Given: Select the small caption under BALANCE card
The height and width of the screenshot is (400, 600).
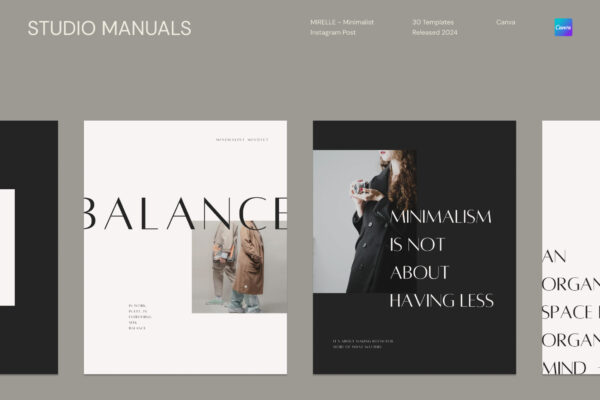Looking at the screenshot, I should pos(140,317).
